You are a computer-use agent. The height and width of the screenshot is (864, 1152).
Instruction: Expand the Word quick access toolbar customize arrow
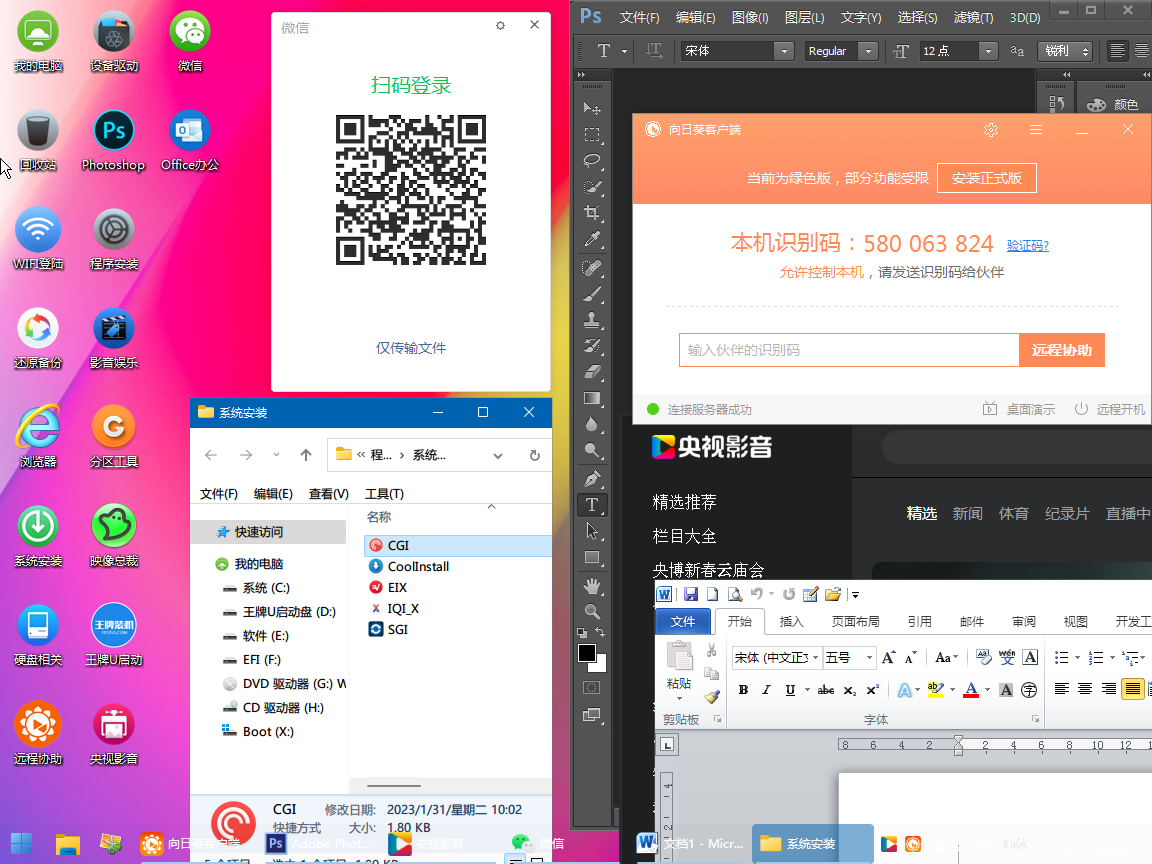(x=855, y=595)
